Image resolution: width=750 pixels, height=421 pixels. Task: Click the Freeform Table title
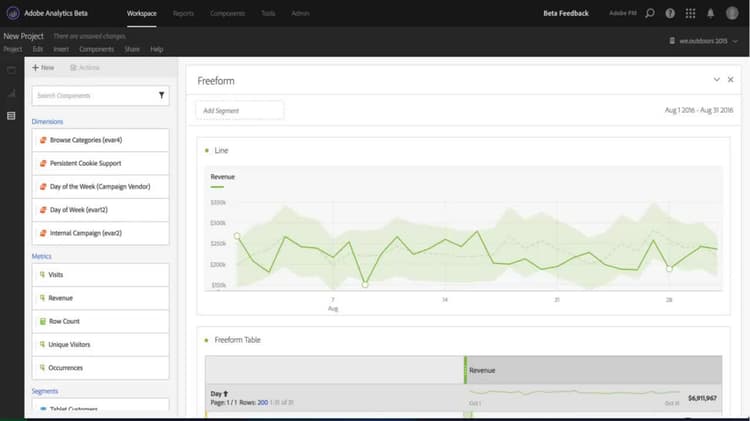click(238, 340)
